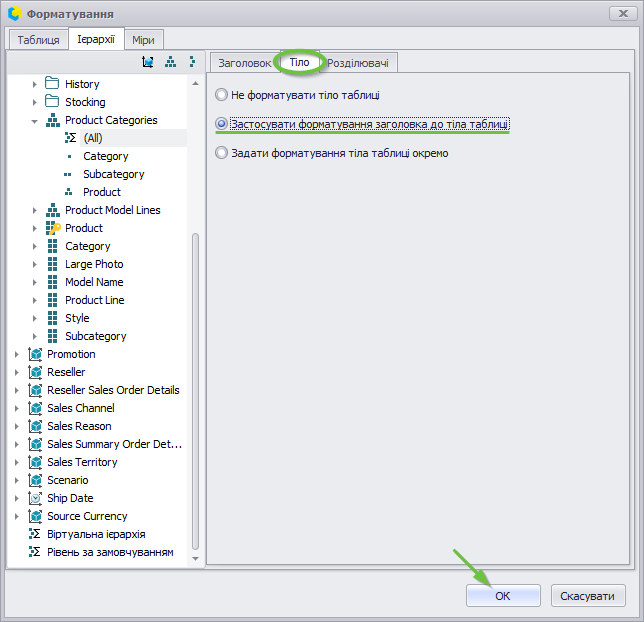Image resolution: width=644 pixels, height=622 pixels.
Task: Click the tree scrollbar up arrow
Action: point(196,83)
